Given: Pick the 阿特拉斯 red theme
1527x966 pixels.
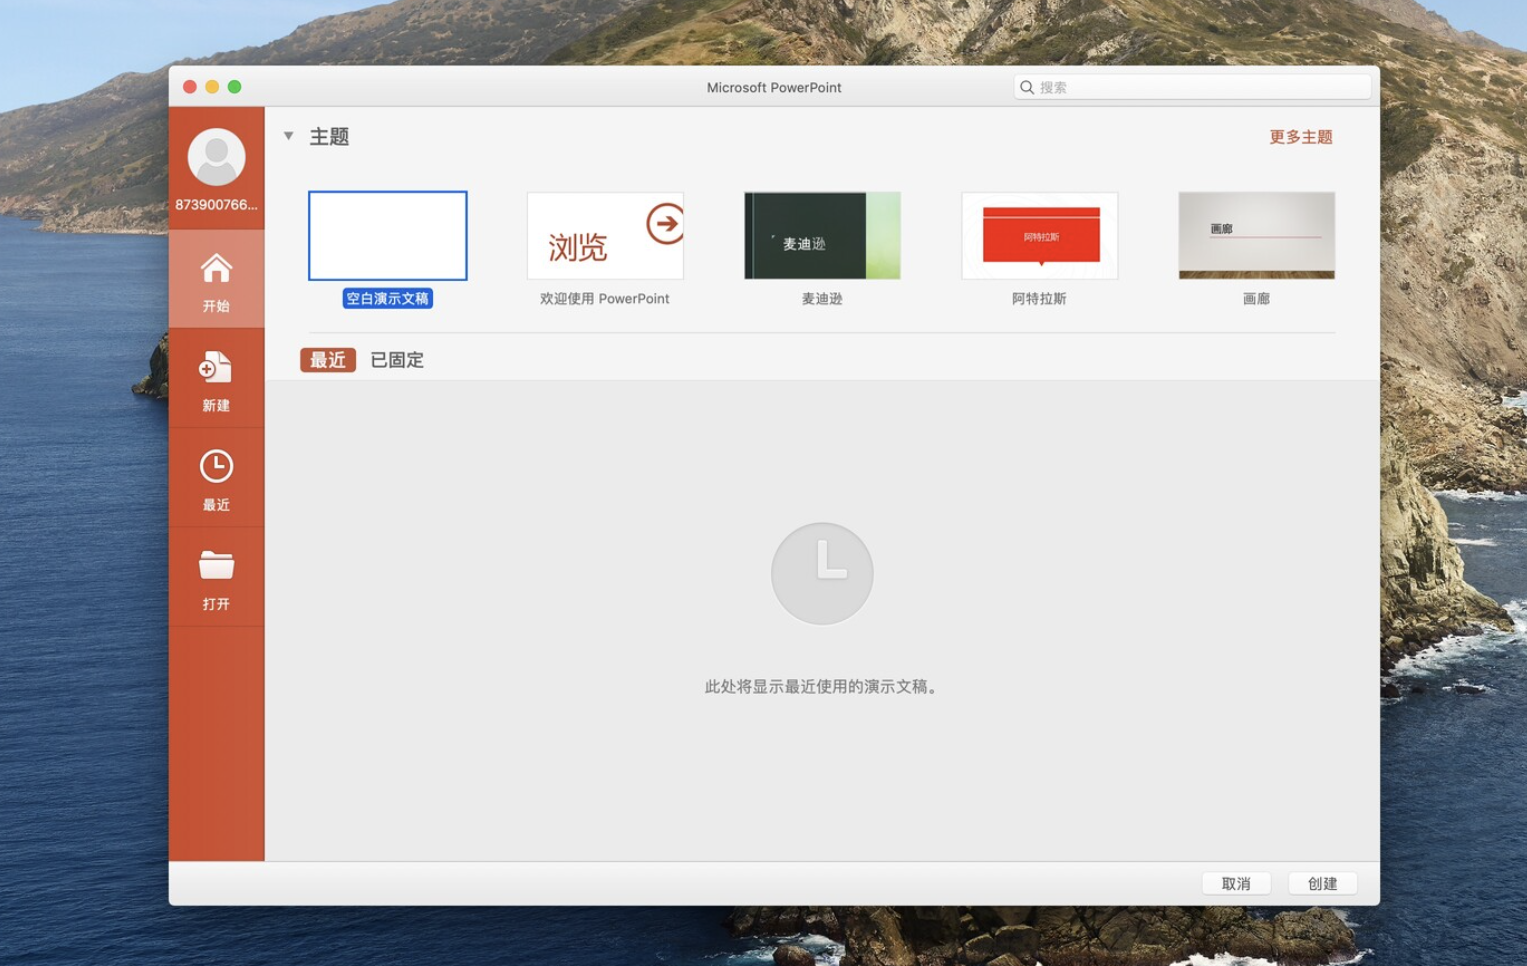Looking at the screenshot, I should 1039,235.
